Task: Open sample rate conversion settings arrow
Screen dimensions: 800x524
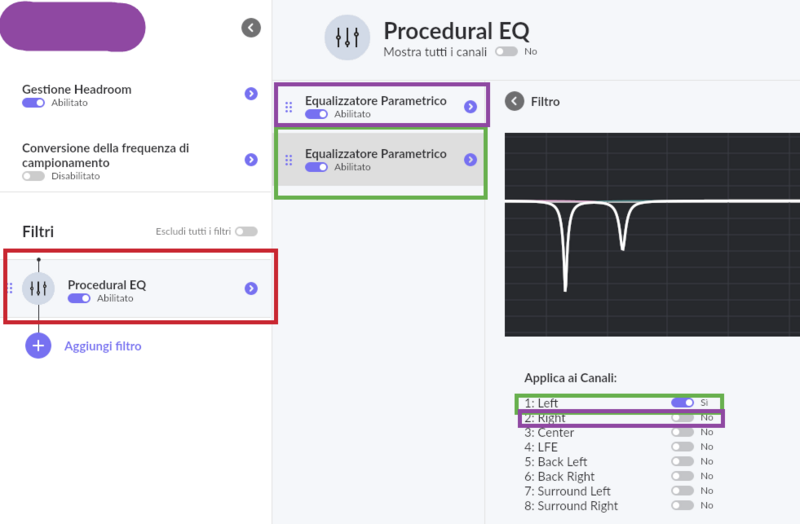Action: (251, 160)
